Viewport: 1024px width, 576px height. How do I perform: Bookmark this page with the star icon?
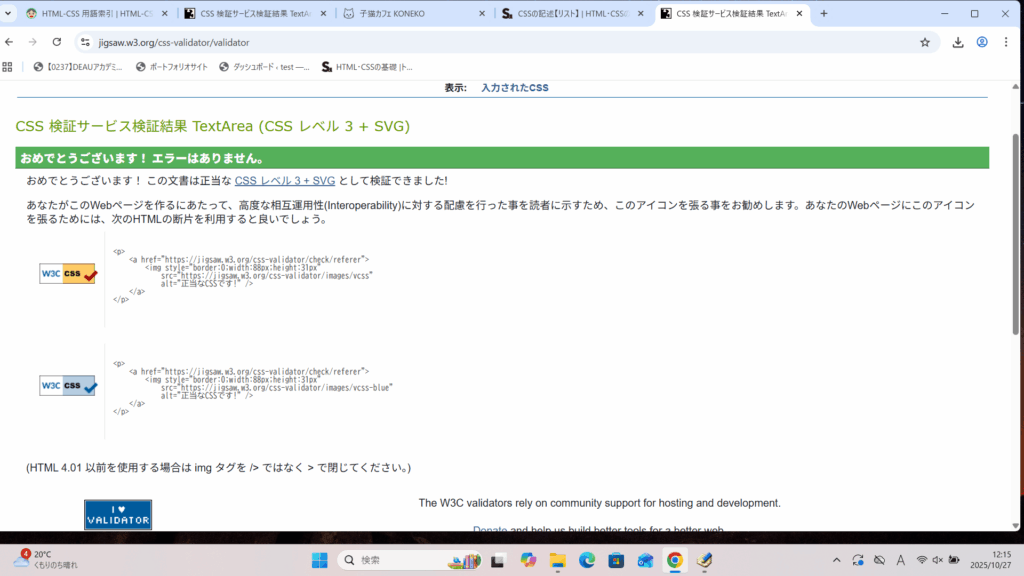click(925, 43)
